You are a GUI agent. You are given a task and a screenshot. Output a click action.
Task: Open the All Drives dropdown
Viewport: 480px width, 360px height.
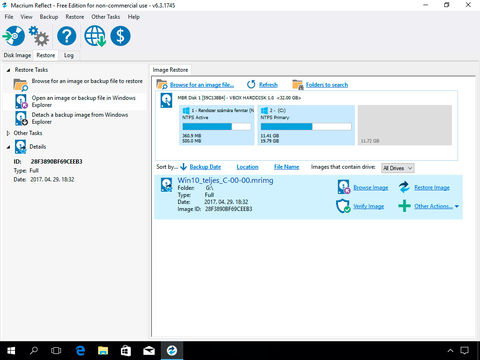click(398, 168)
